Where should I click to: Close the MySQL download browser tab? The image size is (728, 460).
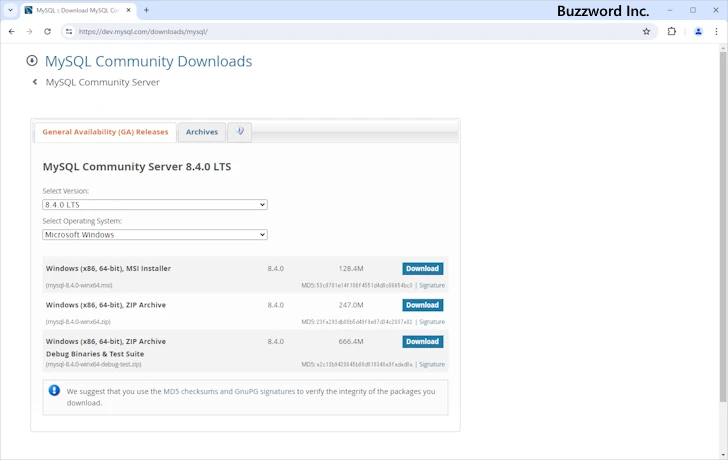click(x=126, y=10)
